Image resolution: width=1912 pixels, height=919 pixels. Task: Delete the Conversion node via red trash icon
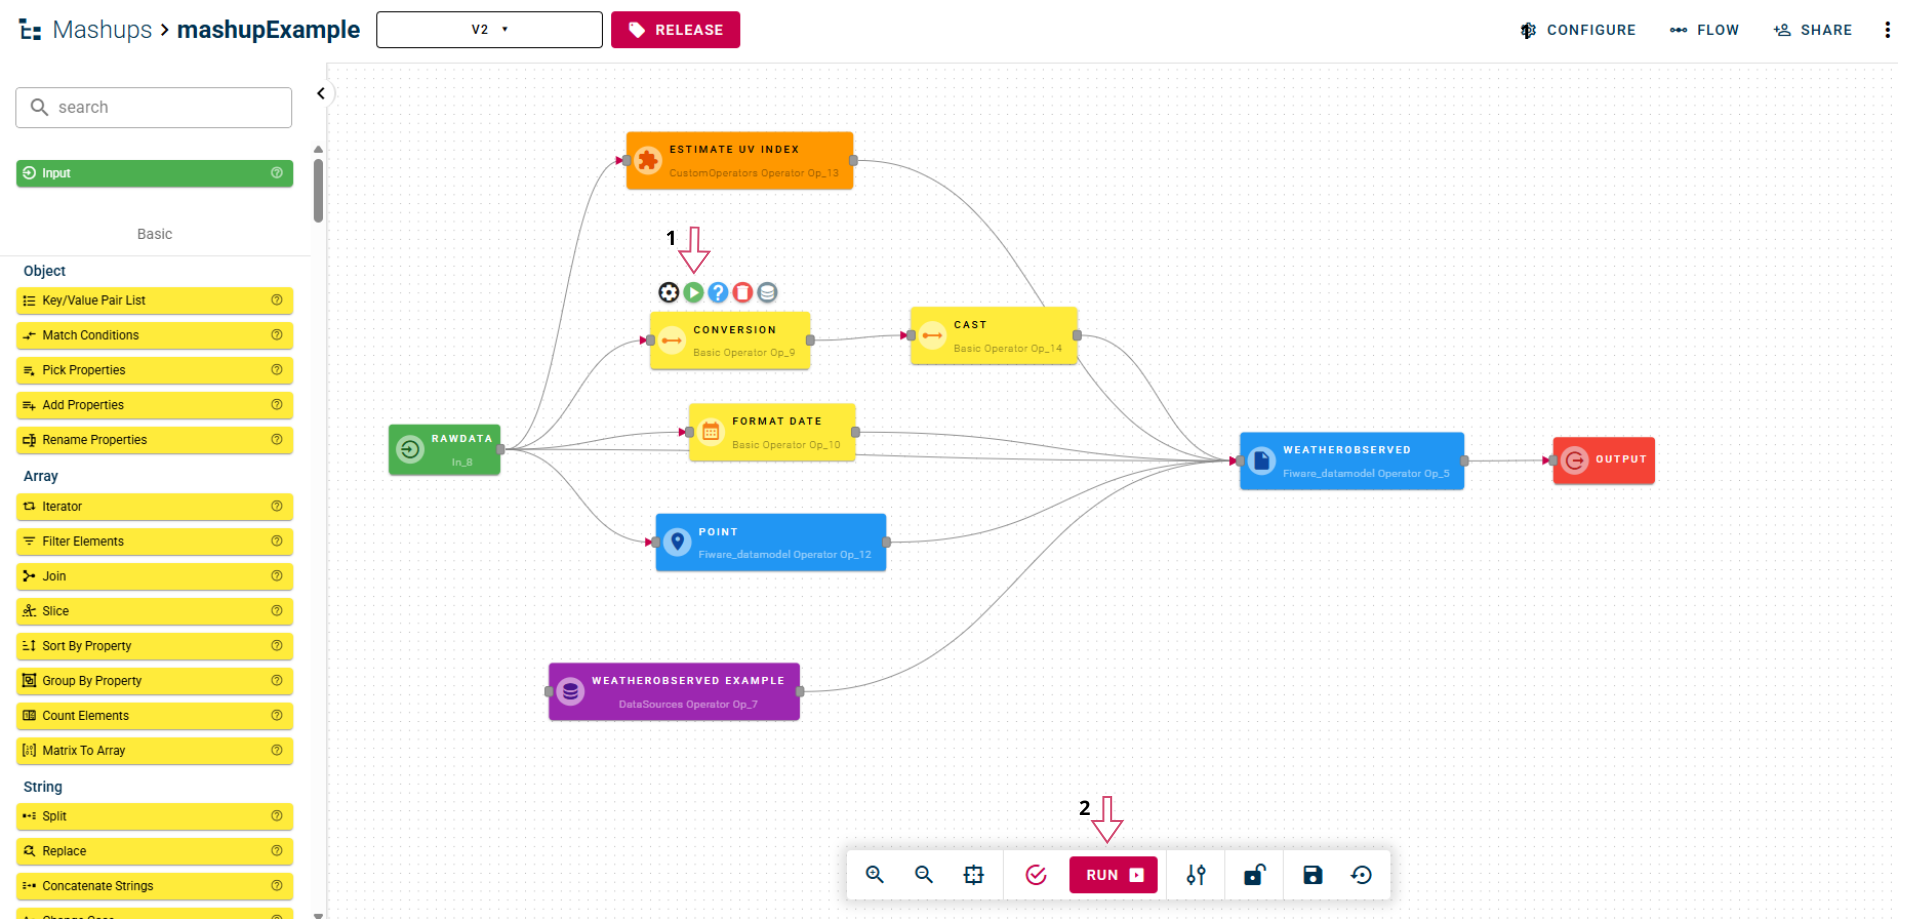point(742,292)
